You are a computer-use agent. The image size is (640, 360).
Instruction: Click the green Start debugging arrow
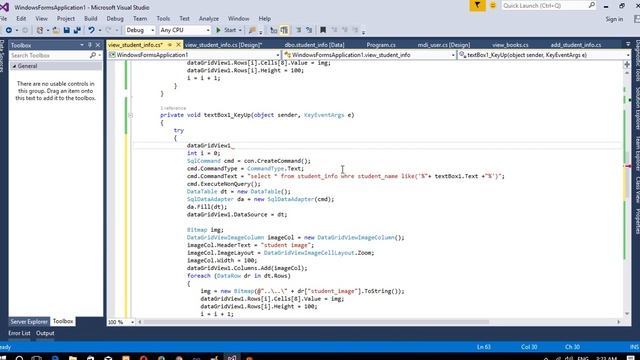tap(218, 30)
